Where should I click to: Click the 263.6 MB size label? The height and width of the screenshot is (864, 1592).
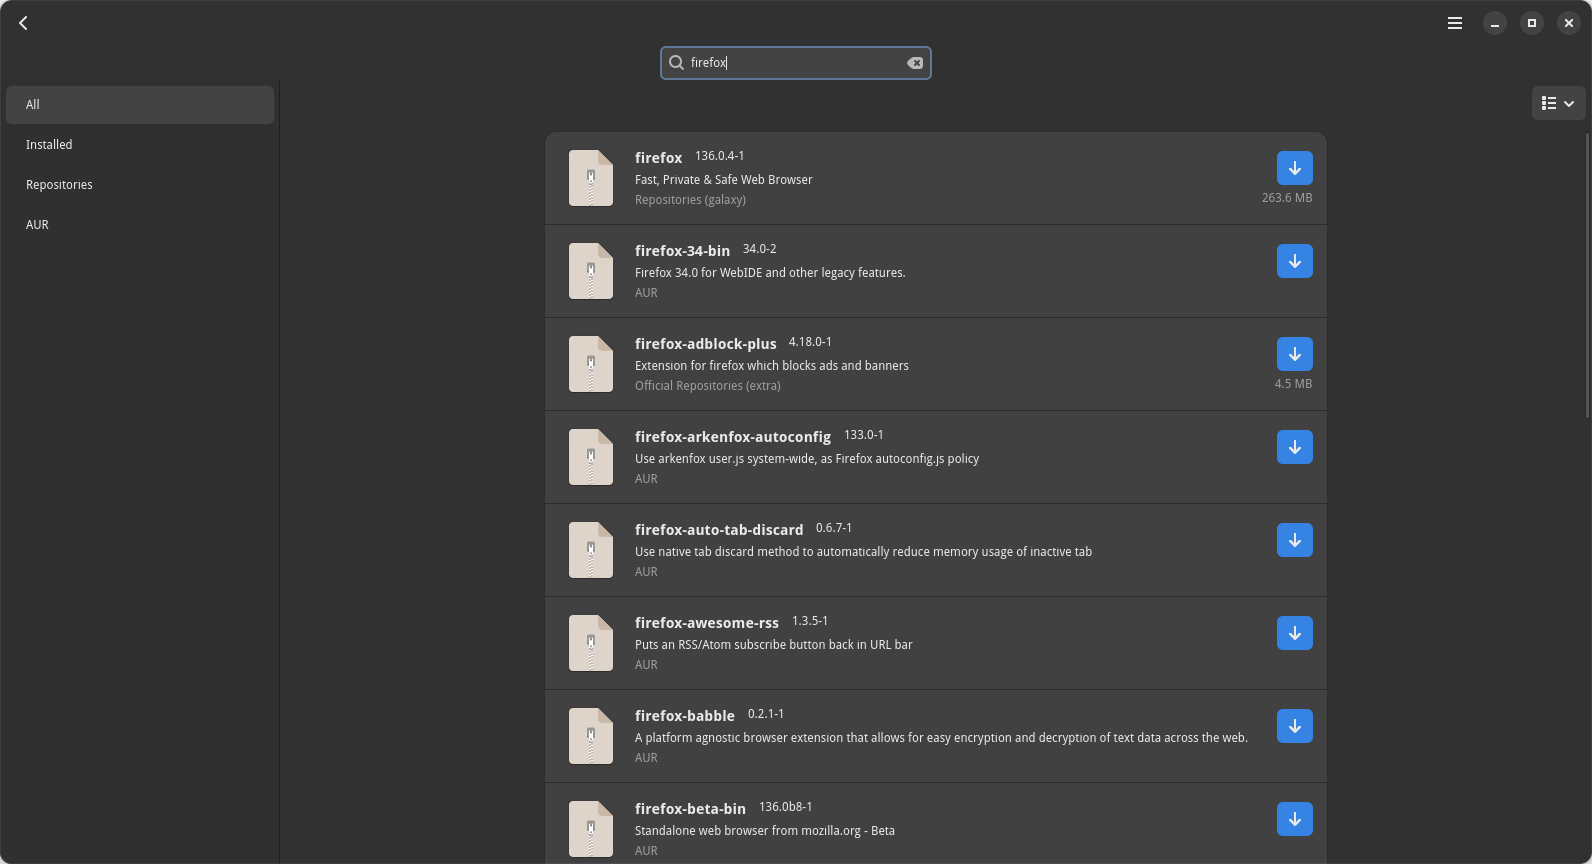click(x=1287, y=198)
